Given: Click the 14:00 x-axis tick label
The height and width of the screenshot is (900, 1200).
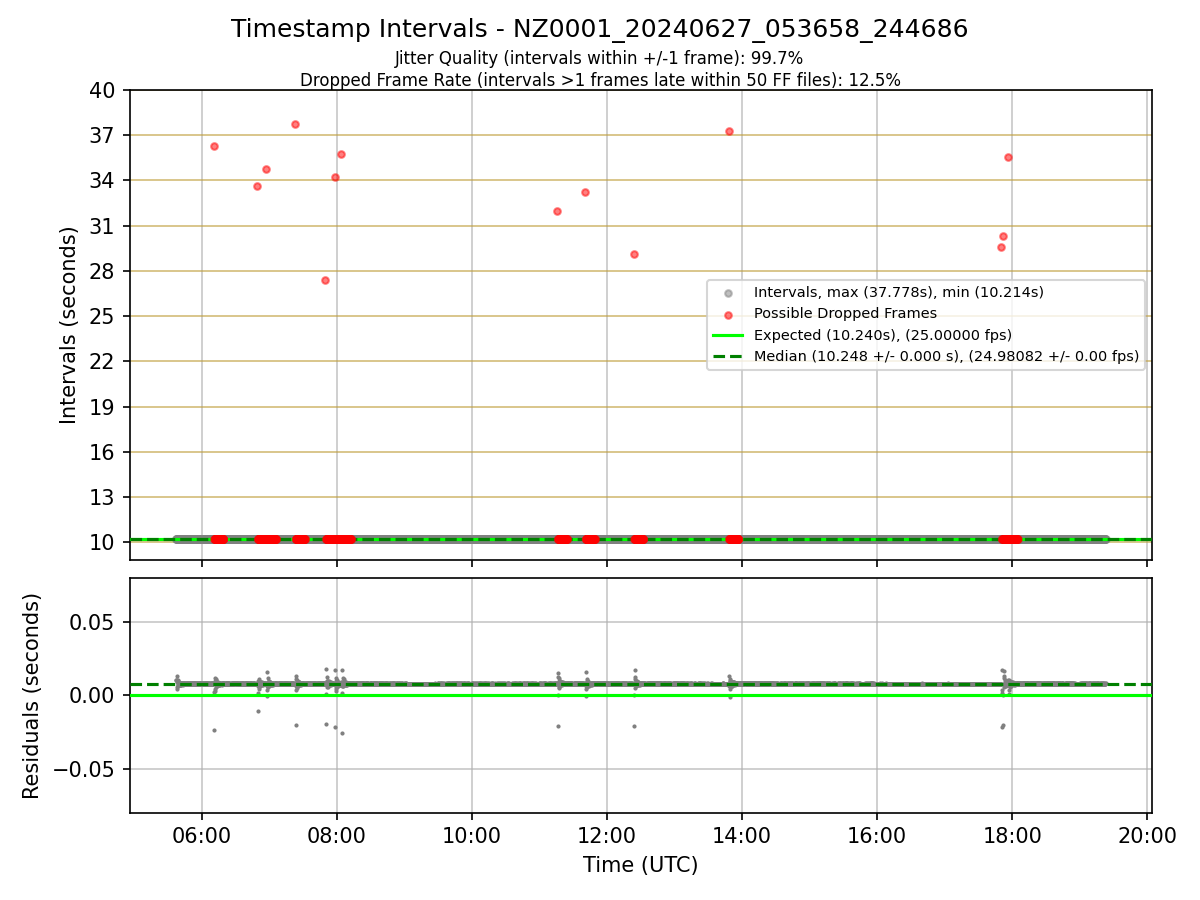Looking at the screenshot, I should pyautogui.click(x=742, y=835).
